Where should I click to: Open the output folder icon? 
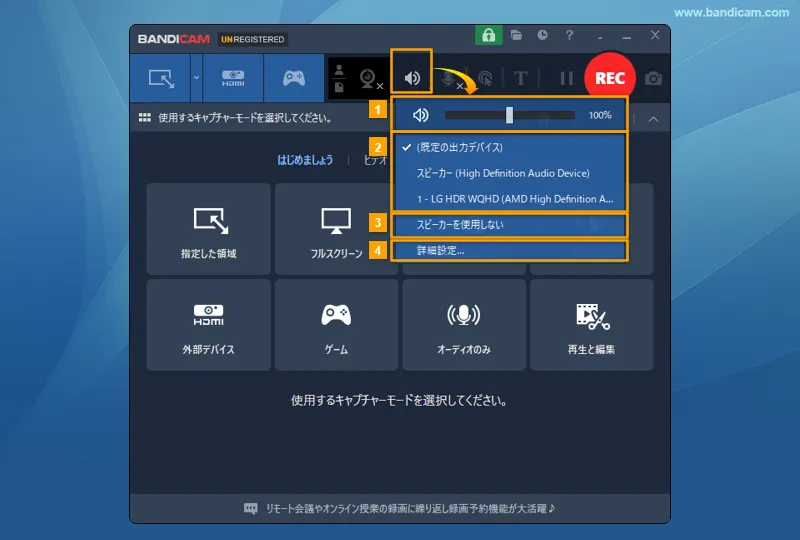[x=516, y=35]
